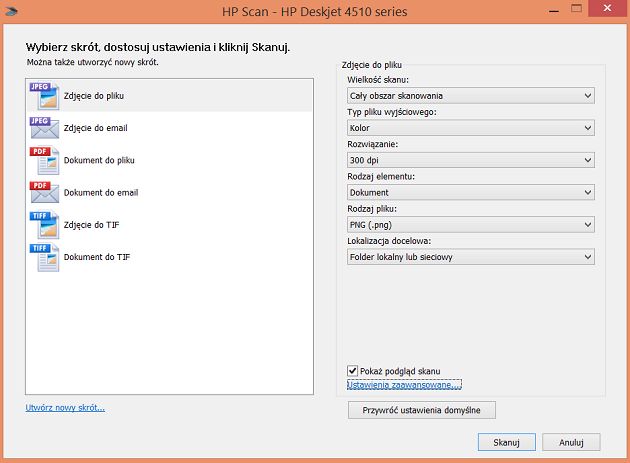
Task: Click the 'Utwórz nowy skrót...' link
Action: (x=65, y=408)
